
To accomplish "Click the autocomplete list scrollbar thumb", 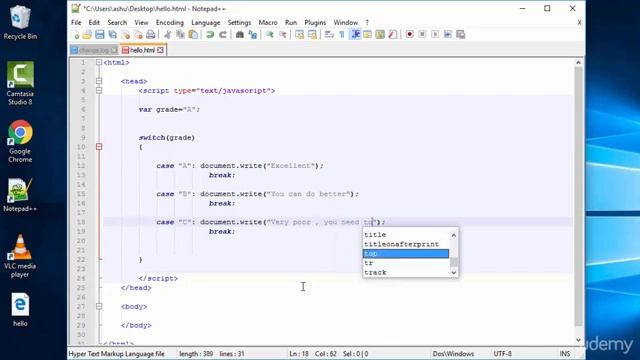I will point(453,262).
